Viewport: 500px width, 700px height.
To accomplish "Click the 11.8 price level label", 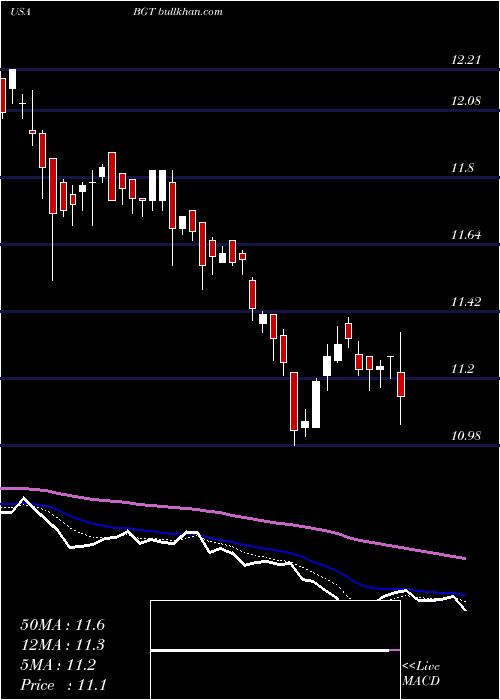I will (x=462, y=168).
